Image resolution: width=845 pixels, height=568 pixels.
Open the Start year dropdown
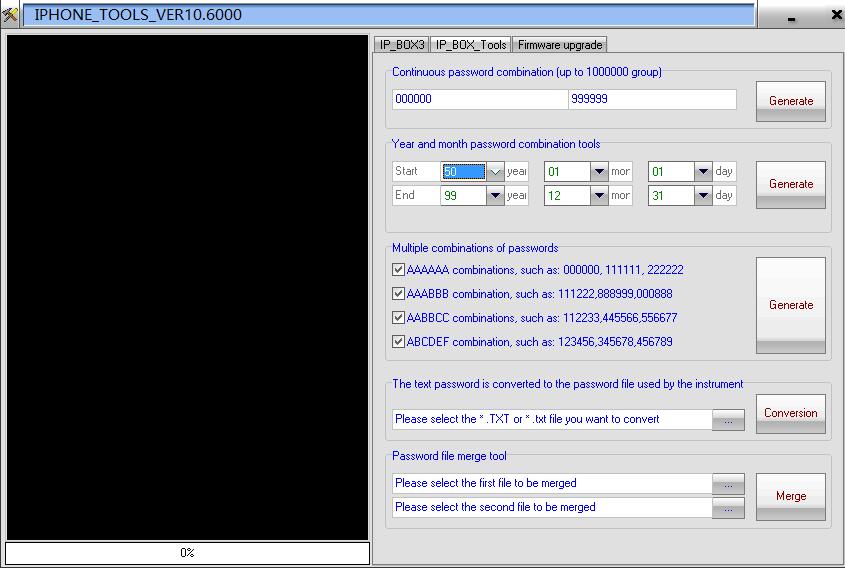coord(495,172)
